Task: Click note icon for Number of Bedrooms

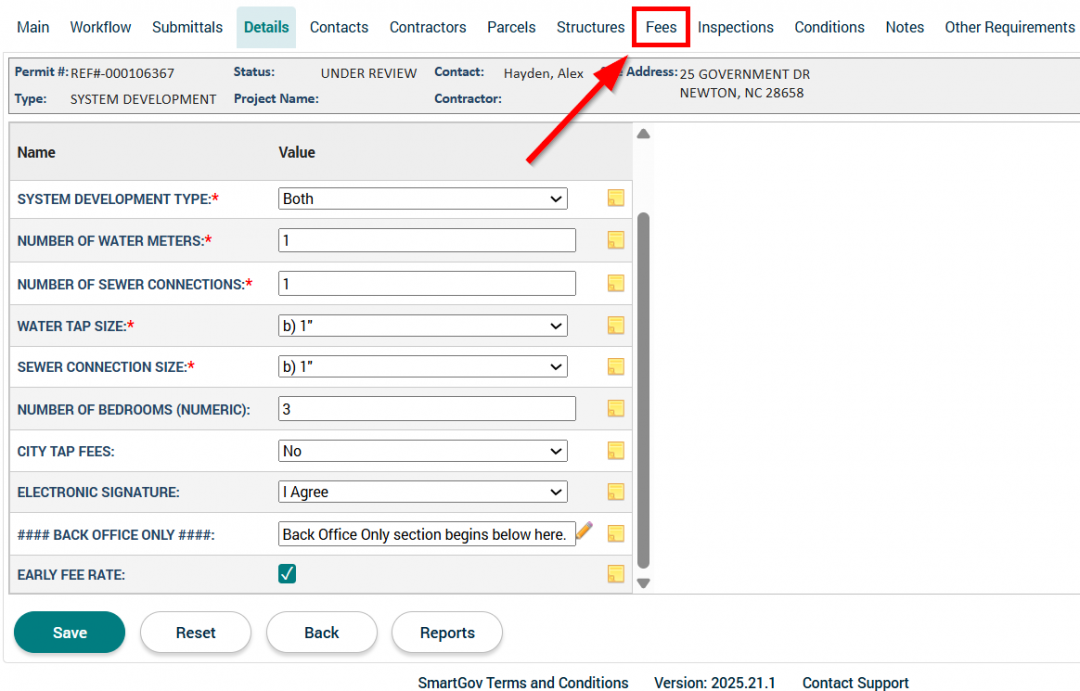Action: click(616, 408)
